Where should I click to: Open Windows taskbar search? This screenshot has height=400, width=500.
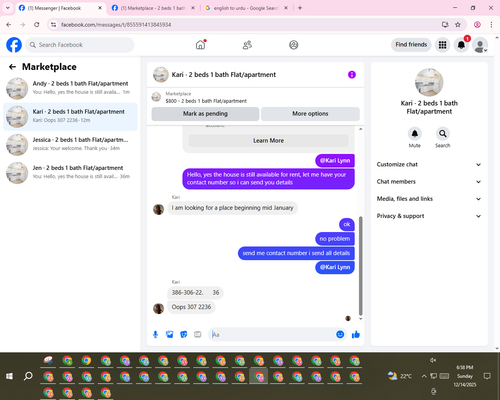coord(28,376)
